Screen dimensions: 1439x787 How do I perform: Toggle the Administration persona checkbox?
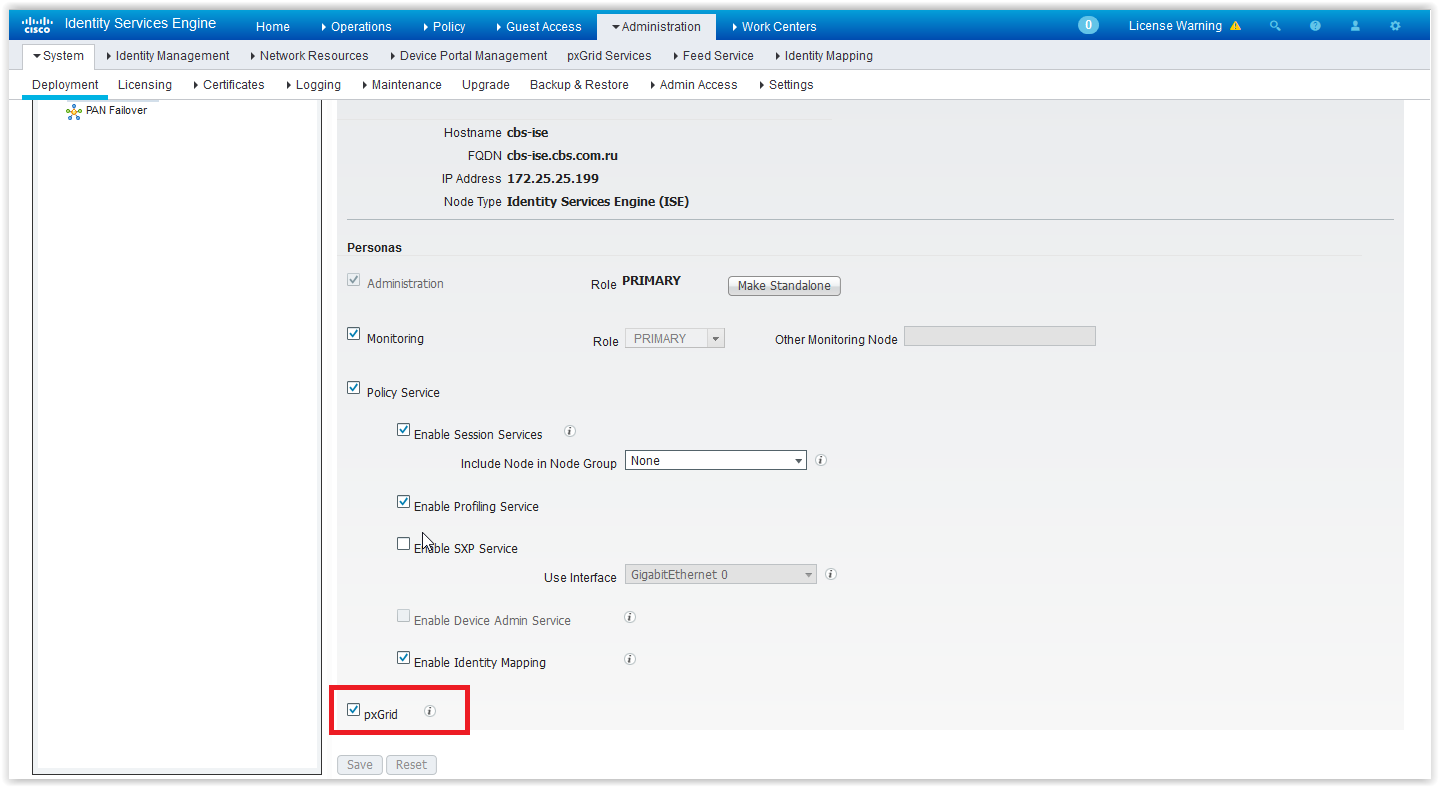[353, 280]
